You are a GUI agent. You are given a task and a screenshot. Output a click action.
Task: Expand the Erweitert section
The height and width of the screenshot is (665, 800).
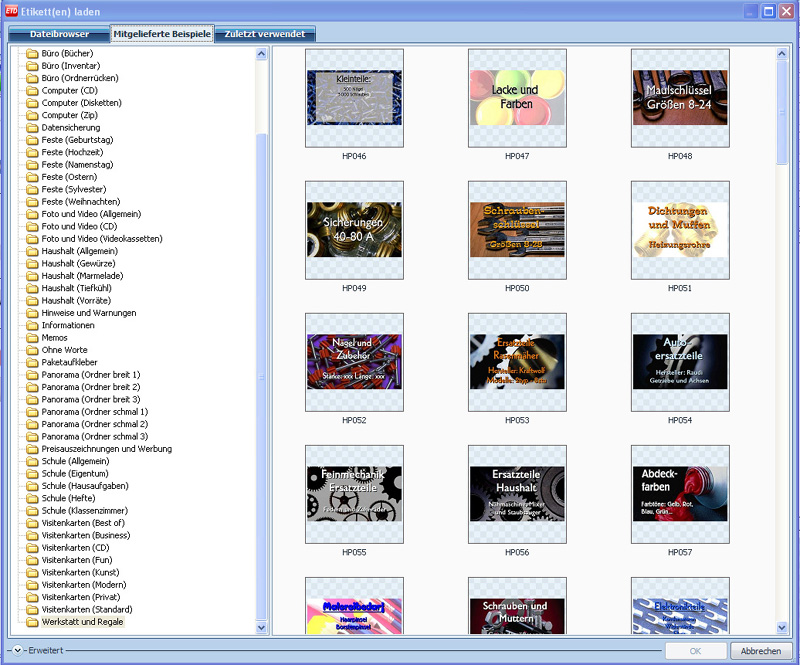pyautogui.click(x=18, y=650)
